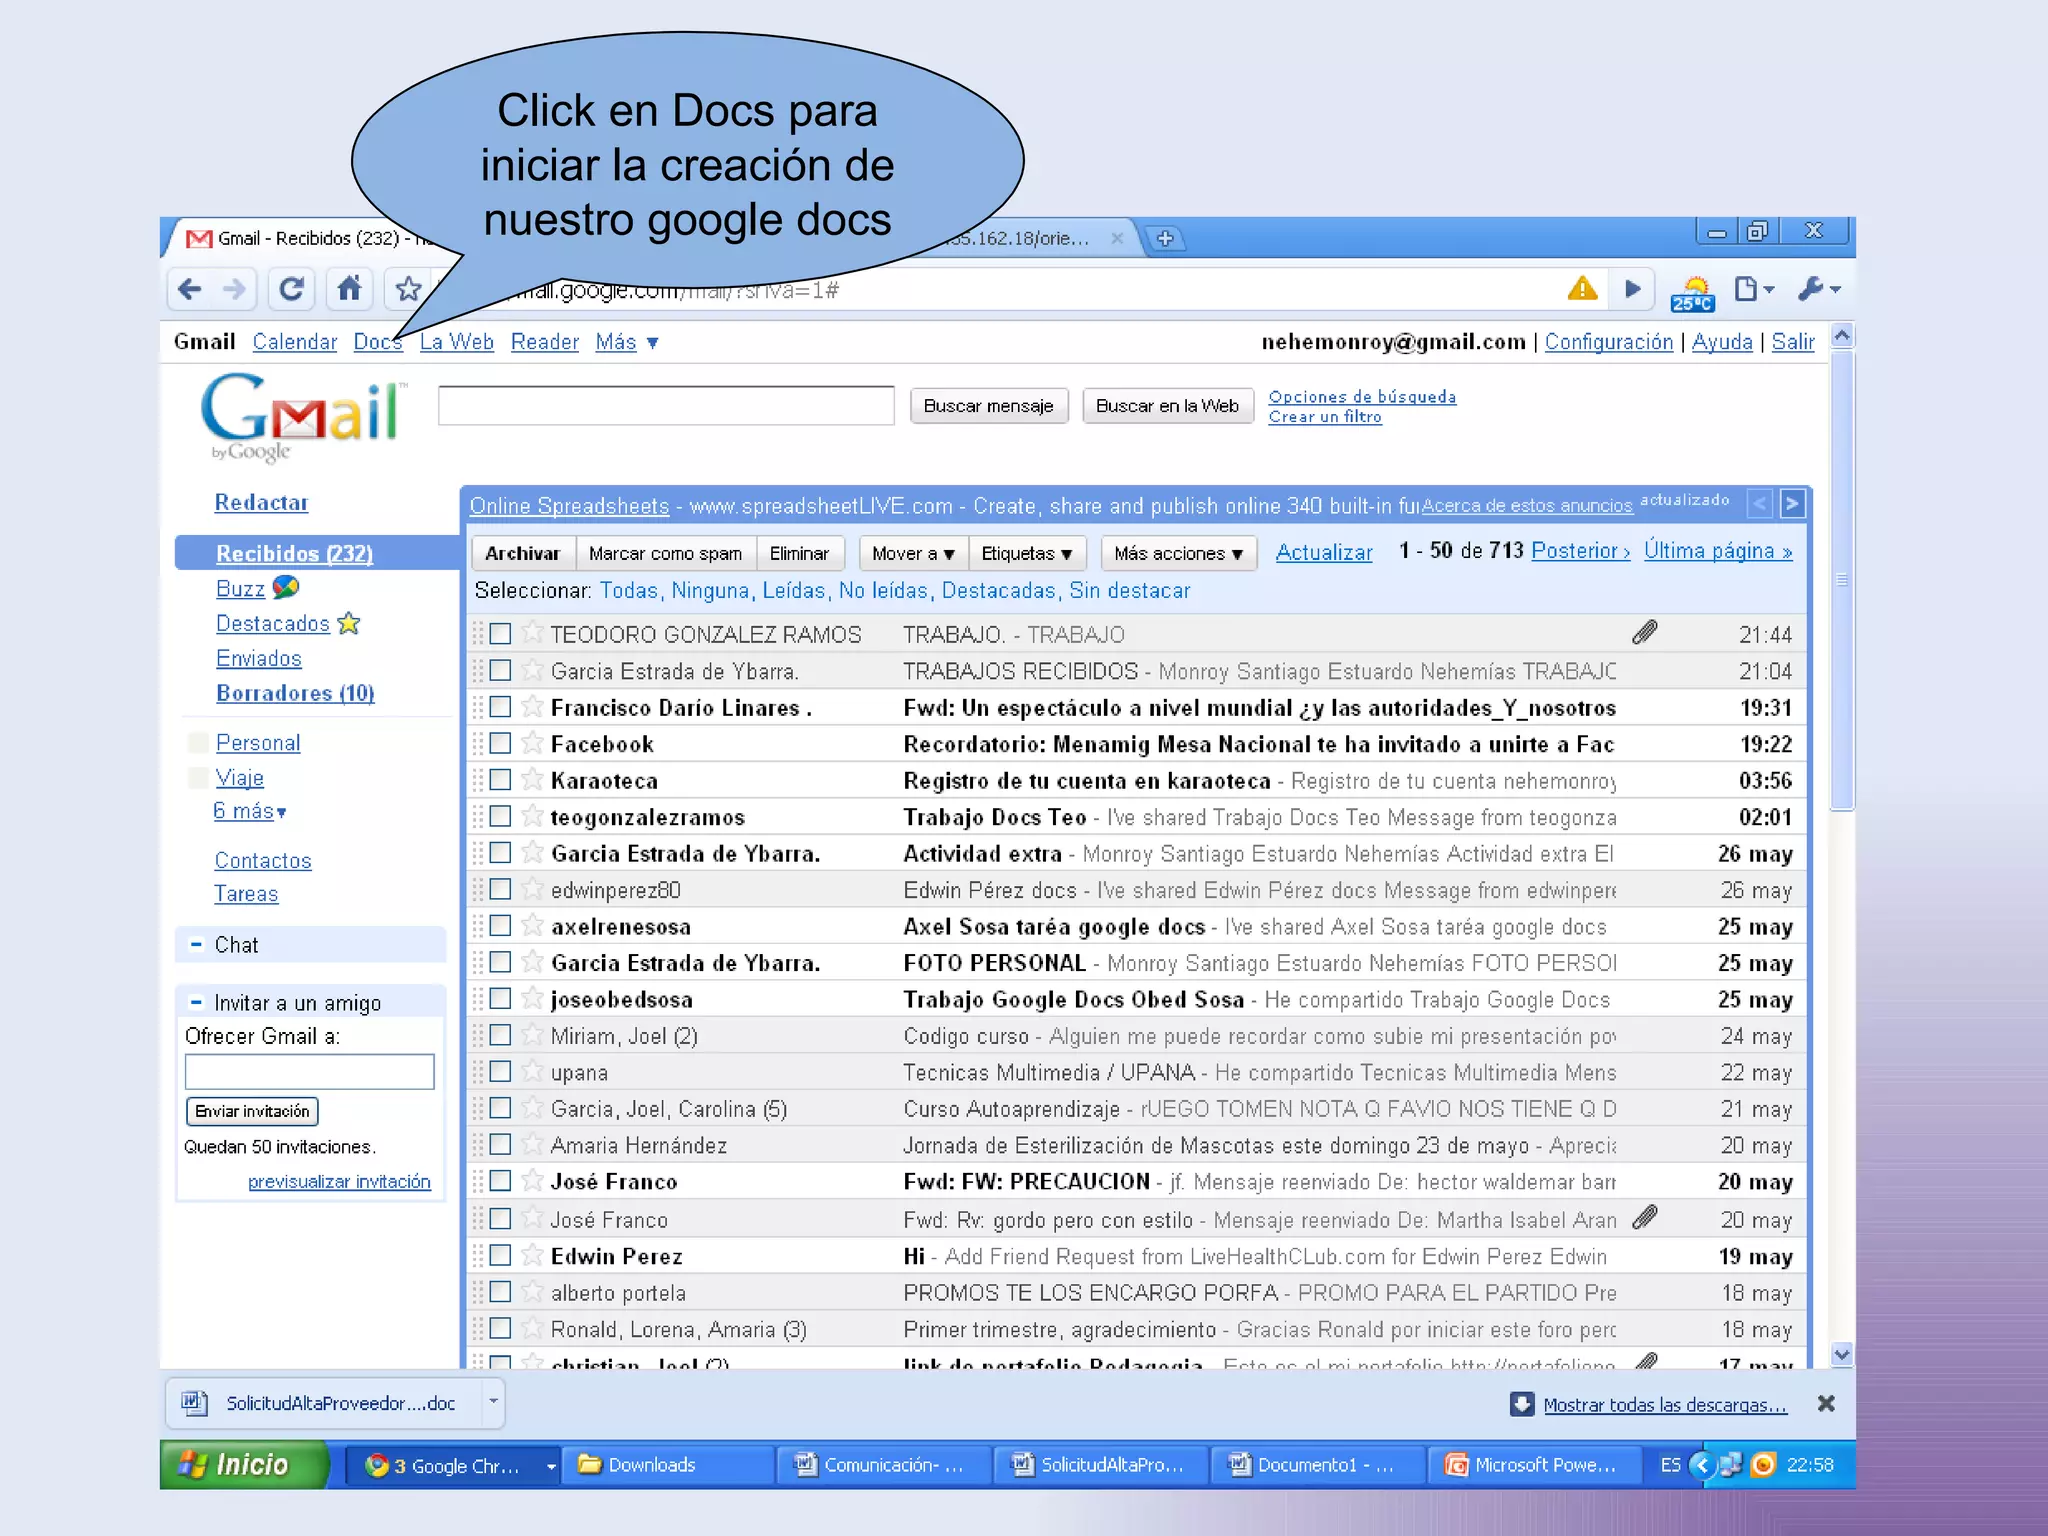The image size is (2048, 1536).
Task: Star the Facebook message
Action: point(533,743)
